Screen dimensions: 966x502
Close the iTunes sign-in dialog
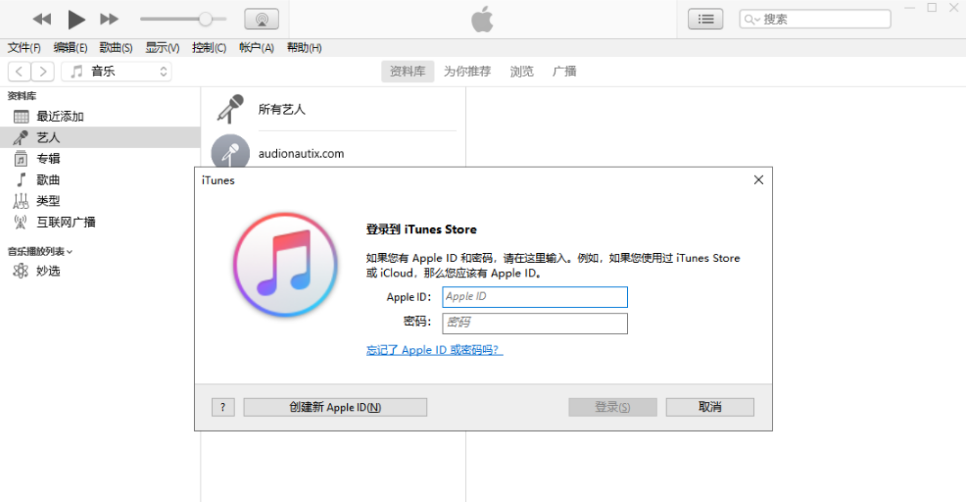click(x=758, y=180)
